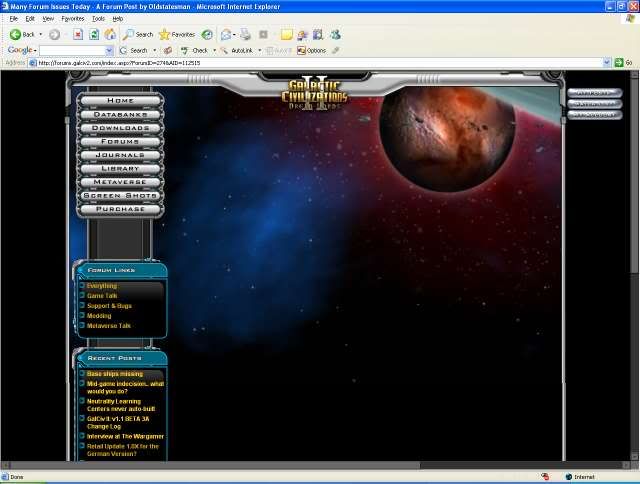The image size is (640, 484).
Task: Open the Everything forum link
Action: (x=102, y=286)
